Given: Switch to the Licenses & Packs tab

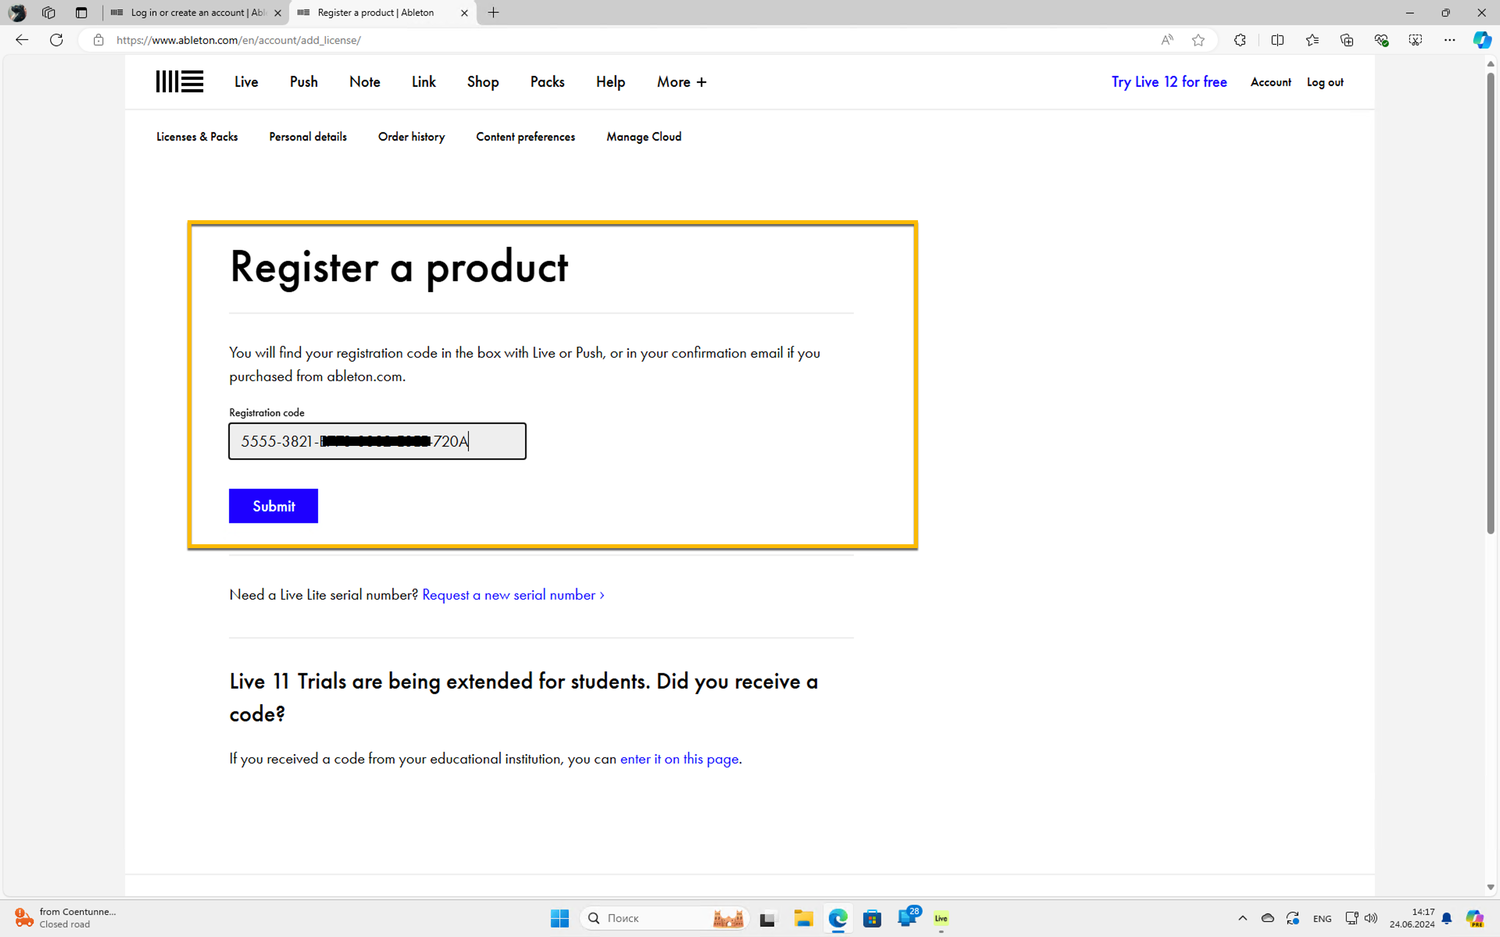Looking at the screenshot, I should click(x=197, y=137).
